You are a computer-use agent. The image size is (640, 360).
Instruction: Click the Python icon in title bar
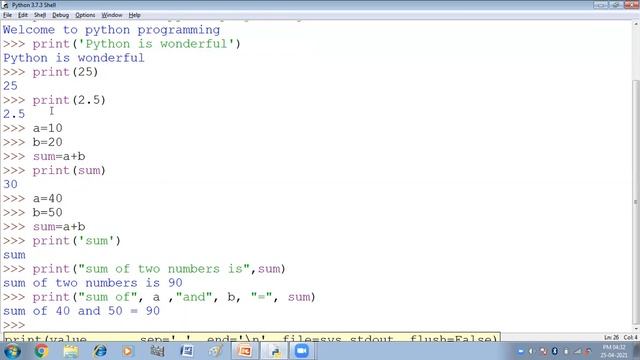(x=5, y=5)
